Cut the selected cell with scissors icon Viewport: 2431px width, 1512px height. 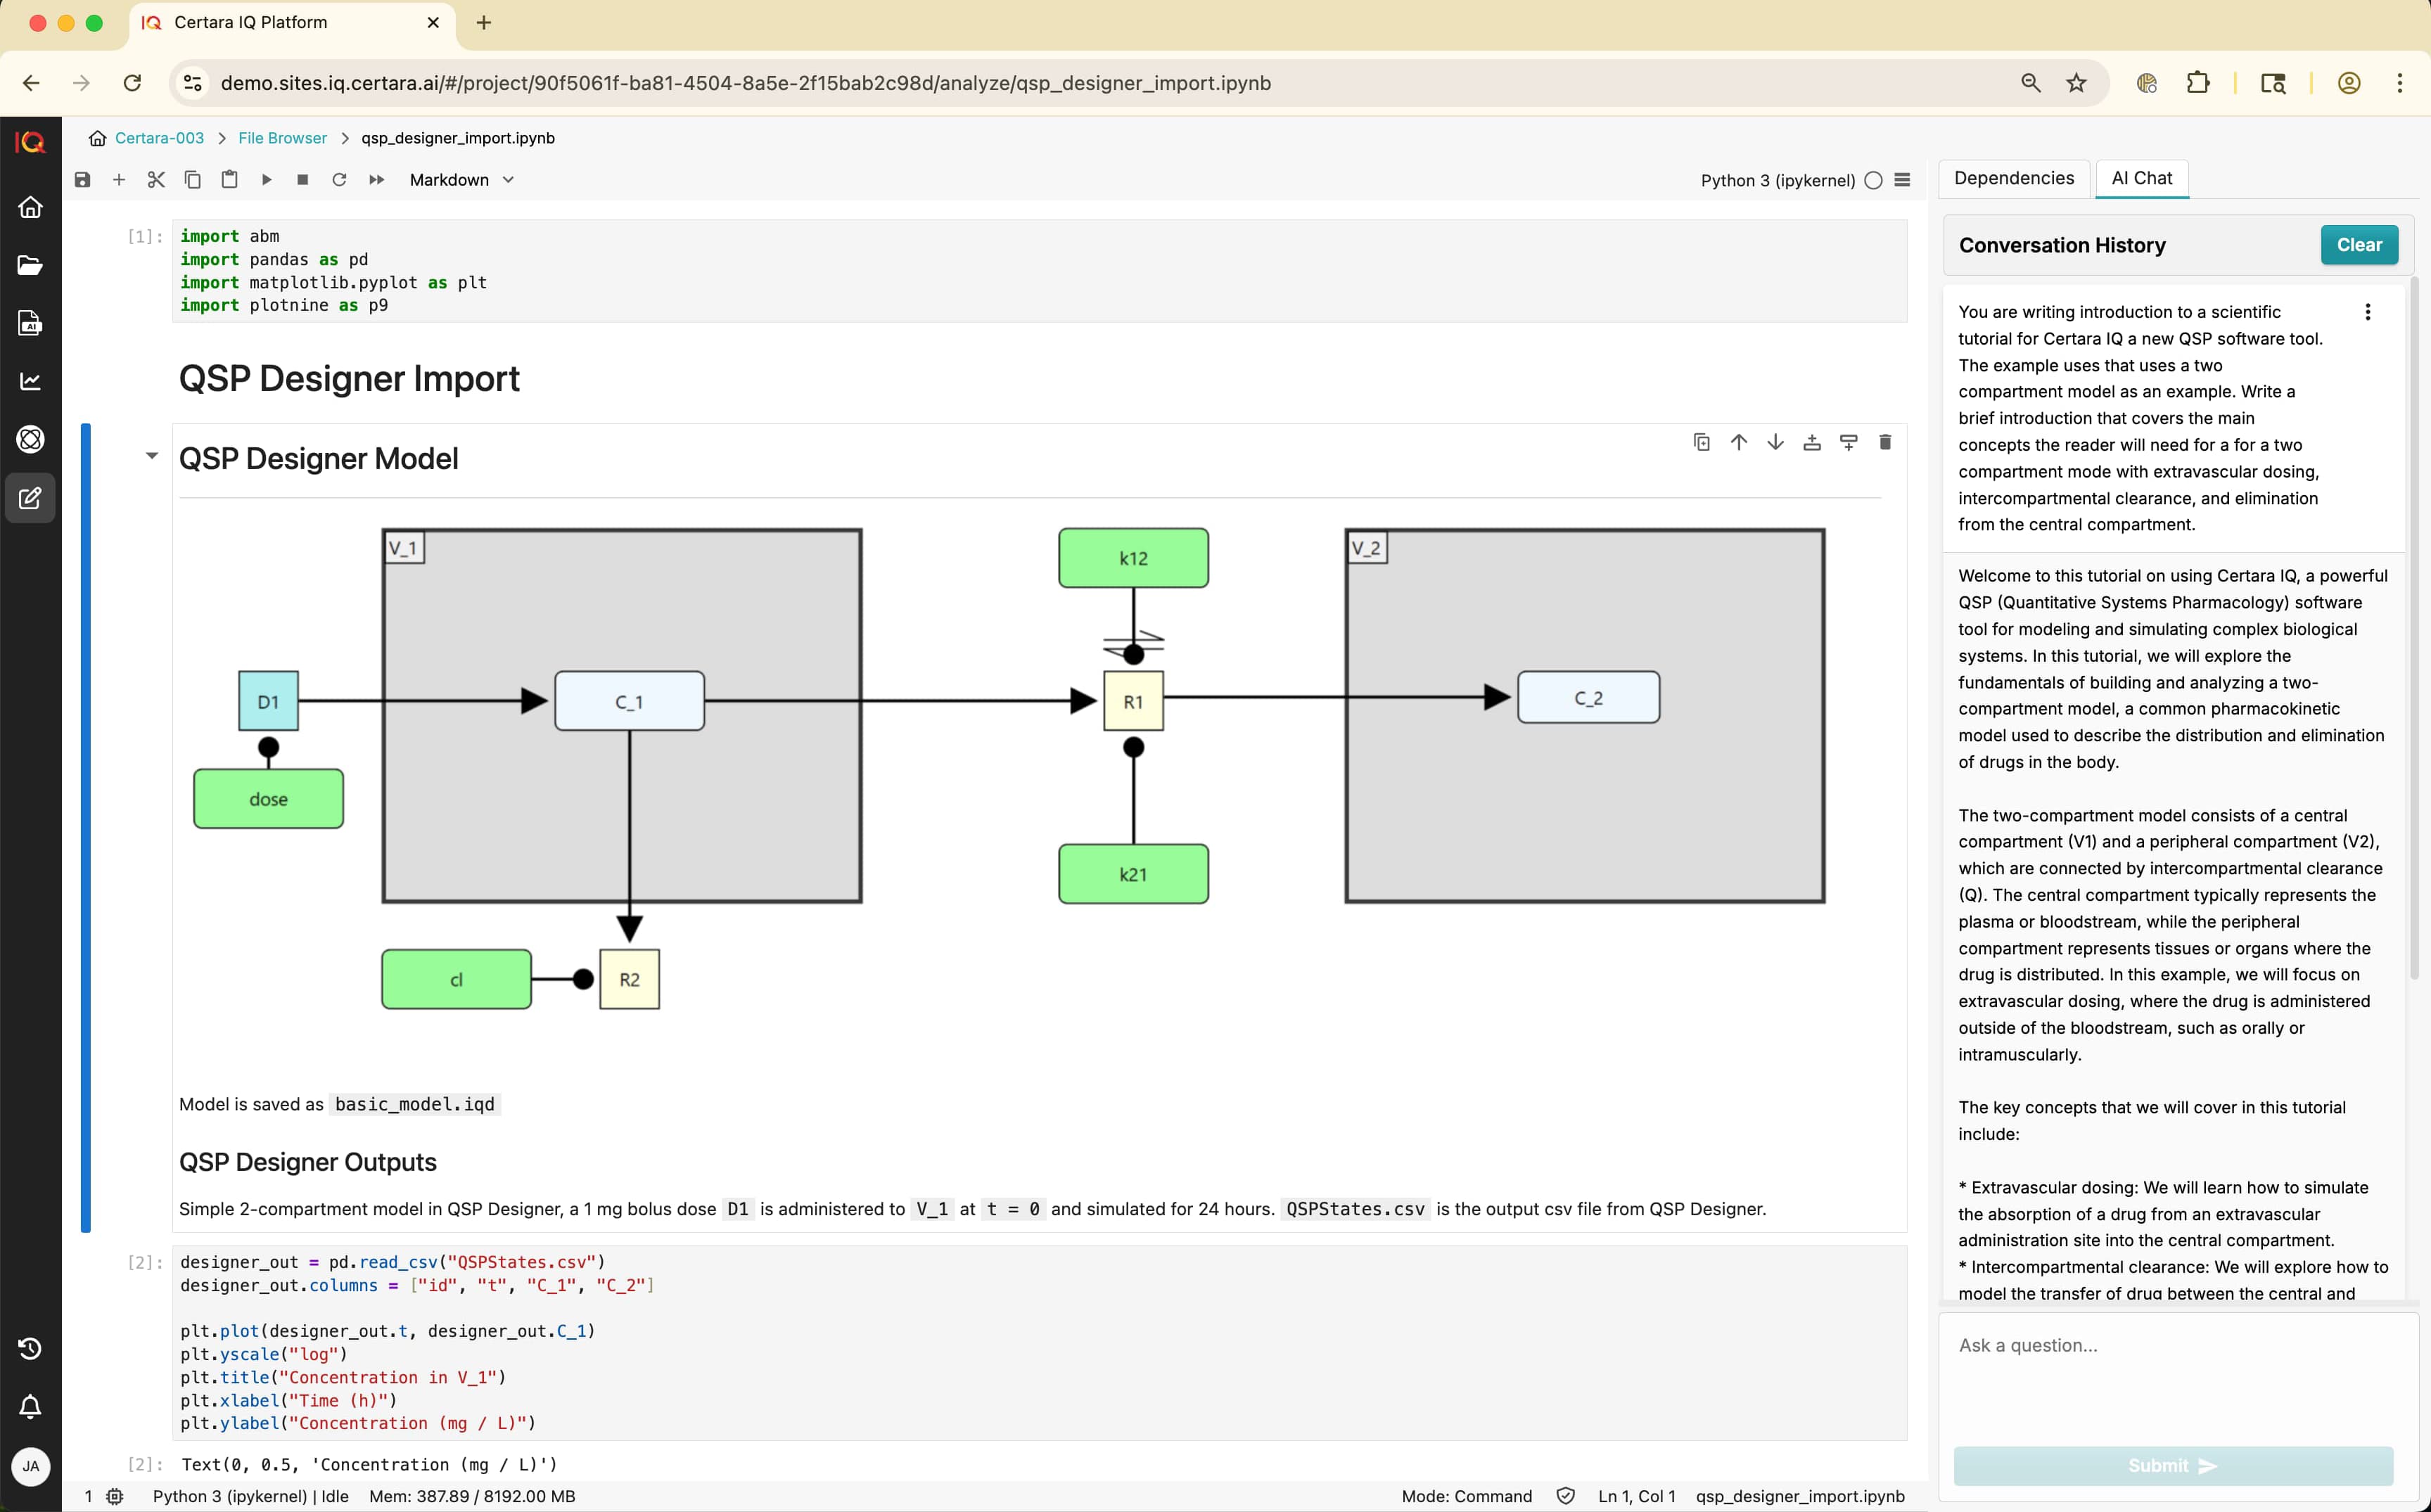pyautogui.click(x=156, y=180)
